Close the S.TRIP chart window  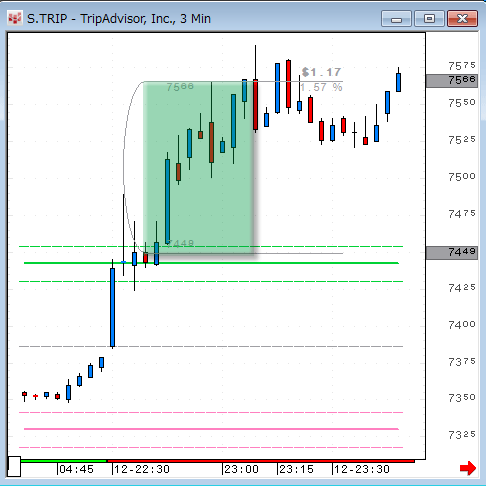click(x=462, y=19)
